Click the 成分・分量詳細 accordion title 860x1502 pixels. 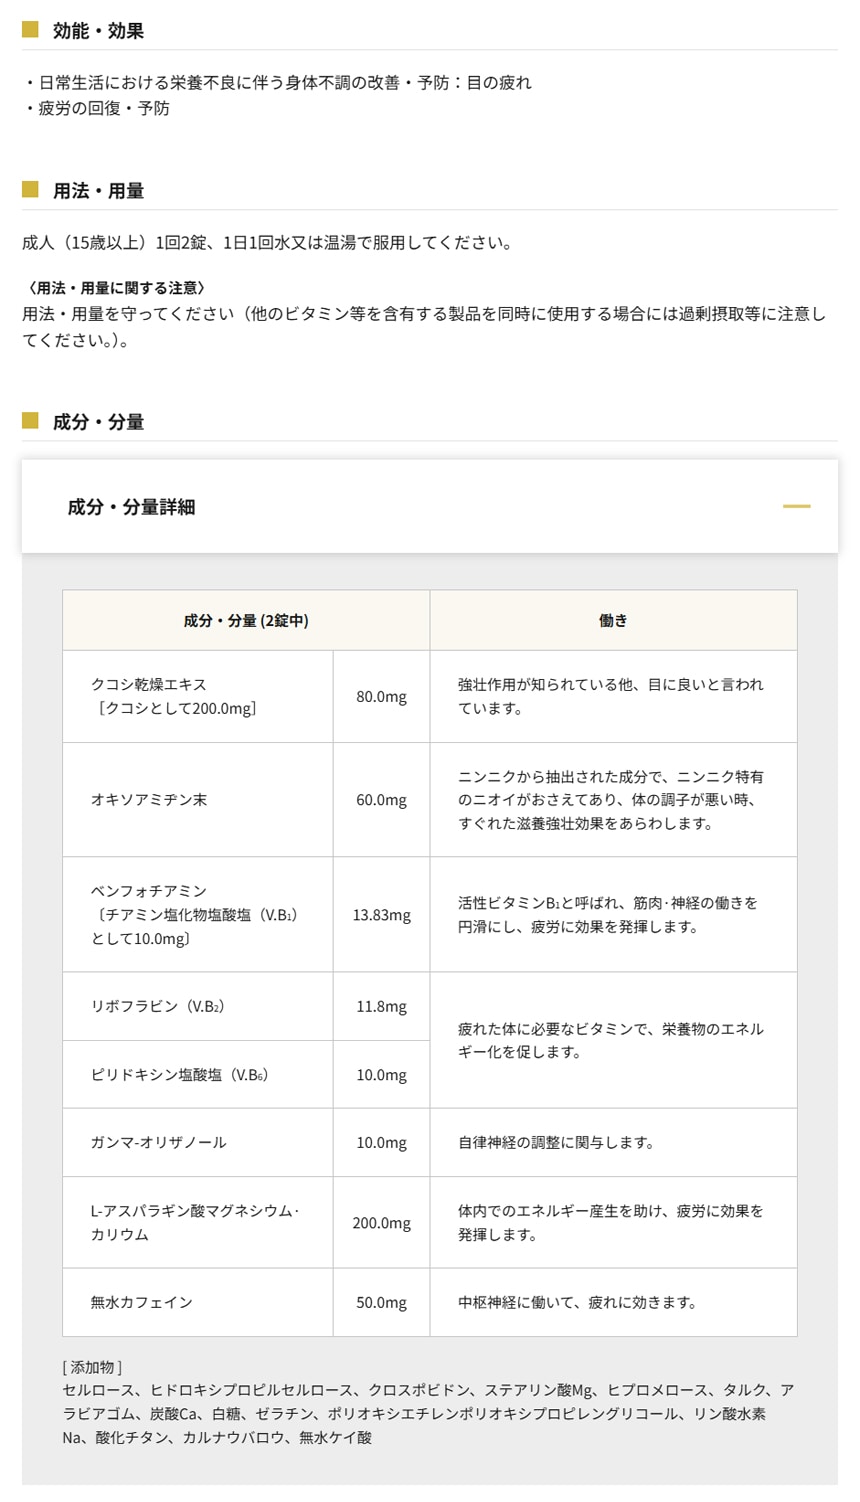point(131,507)
